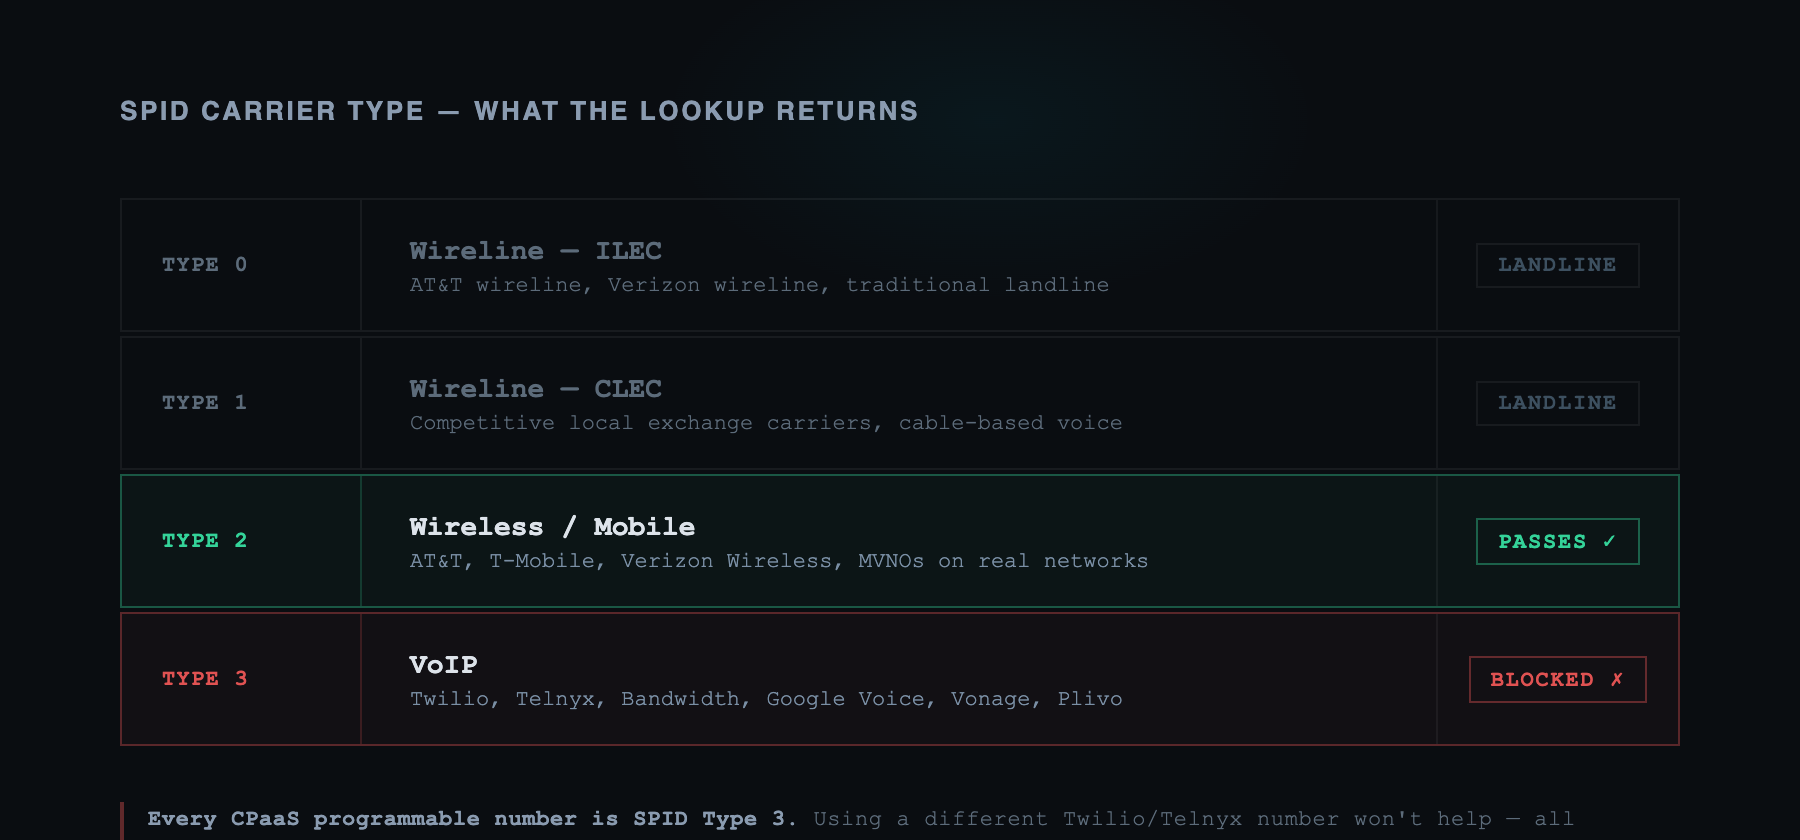Click the PASSES badge label
This screenshot has height=840, width=1800.
tap(1542, 541)
